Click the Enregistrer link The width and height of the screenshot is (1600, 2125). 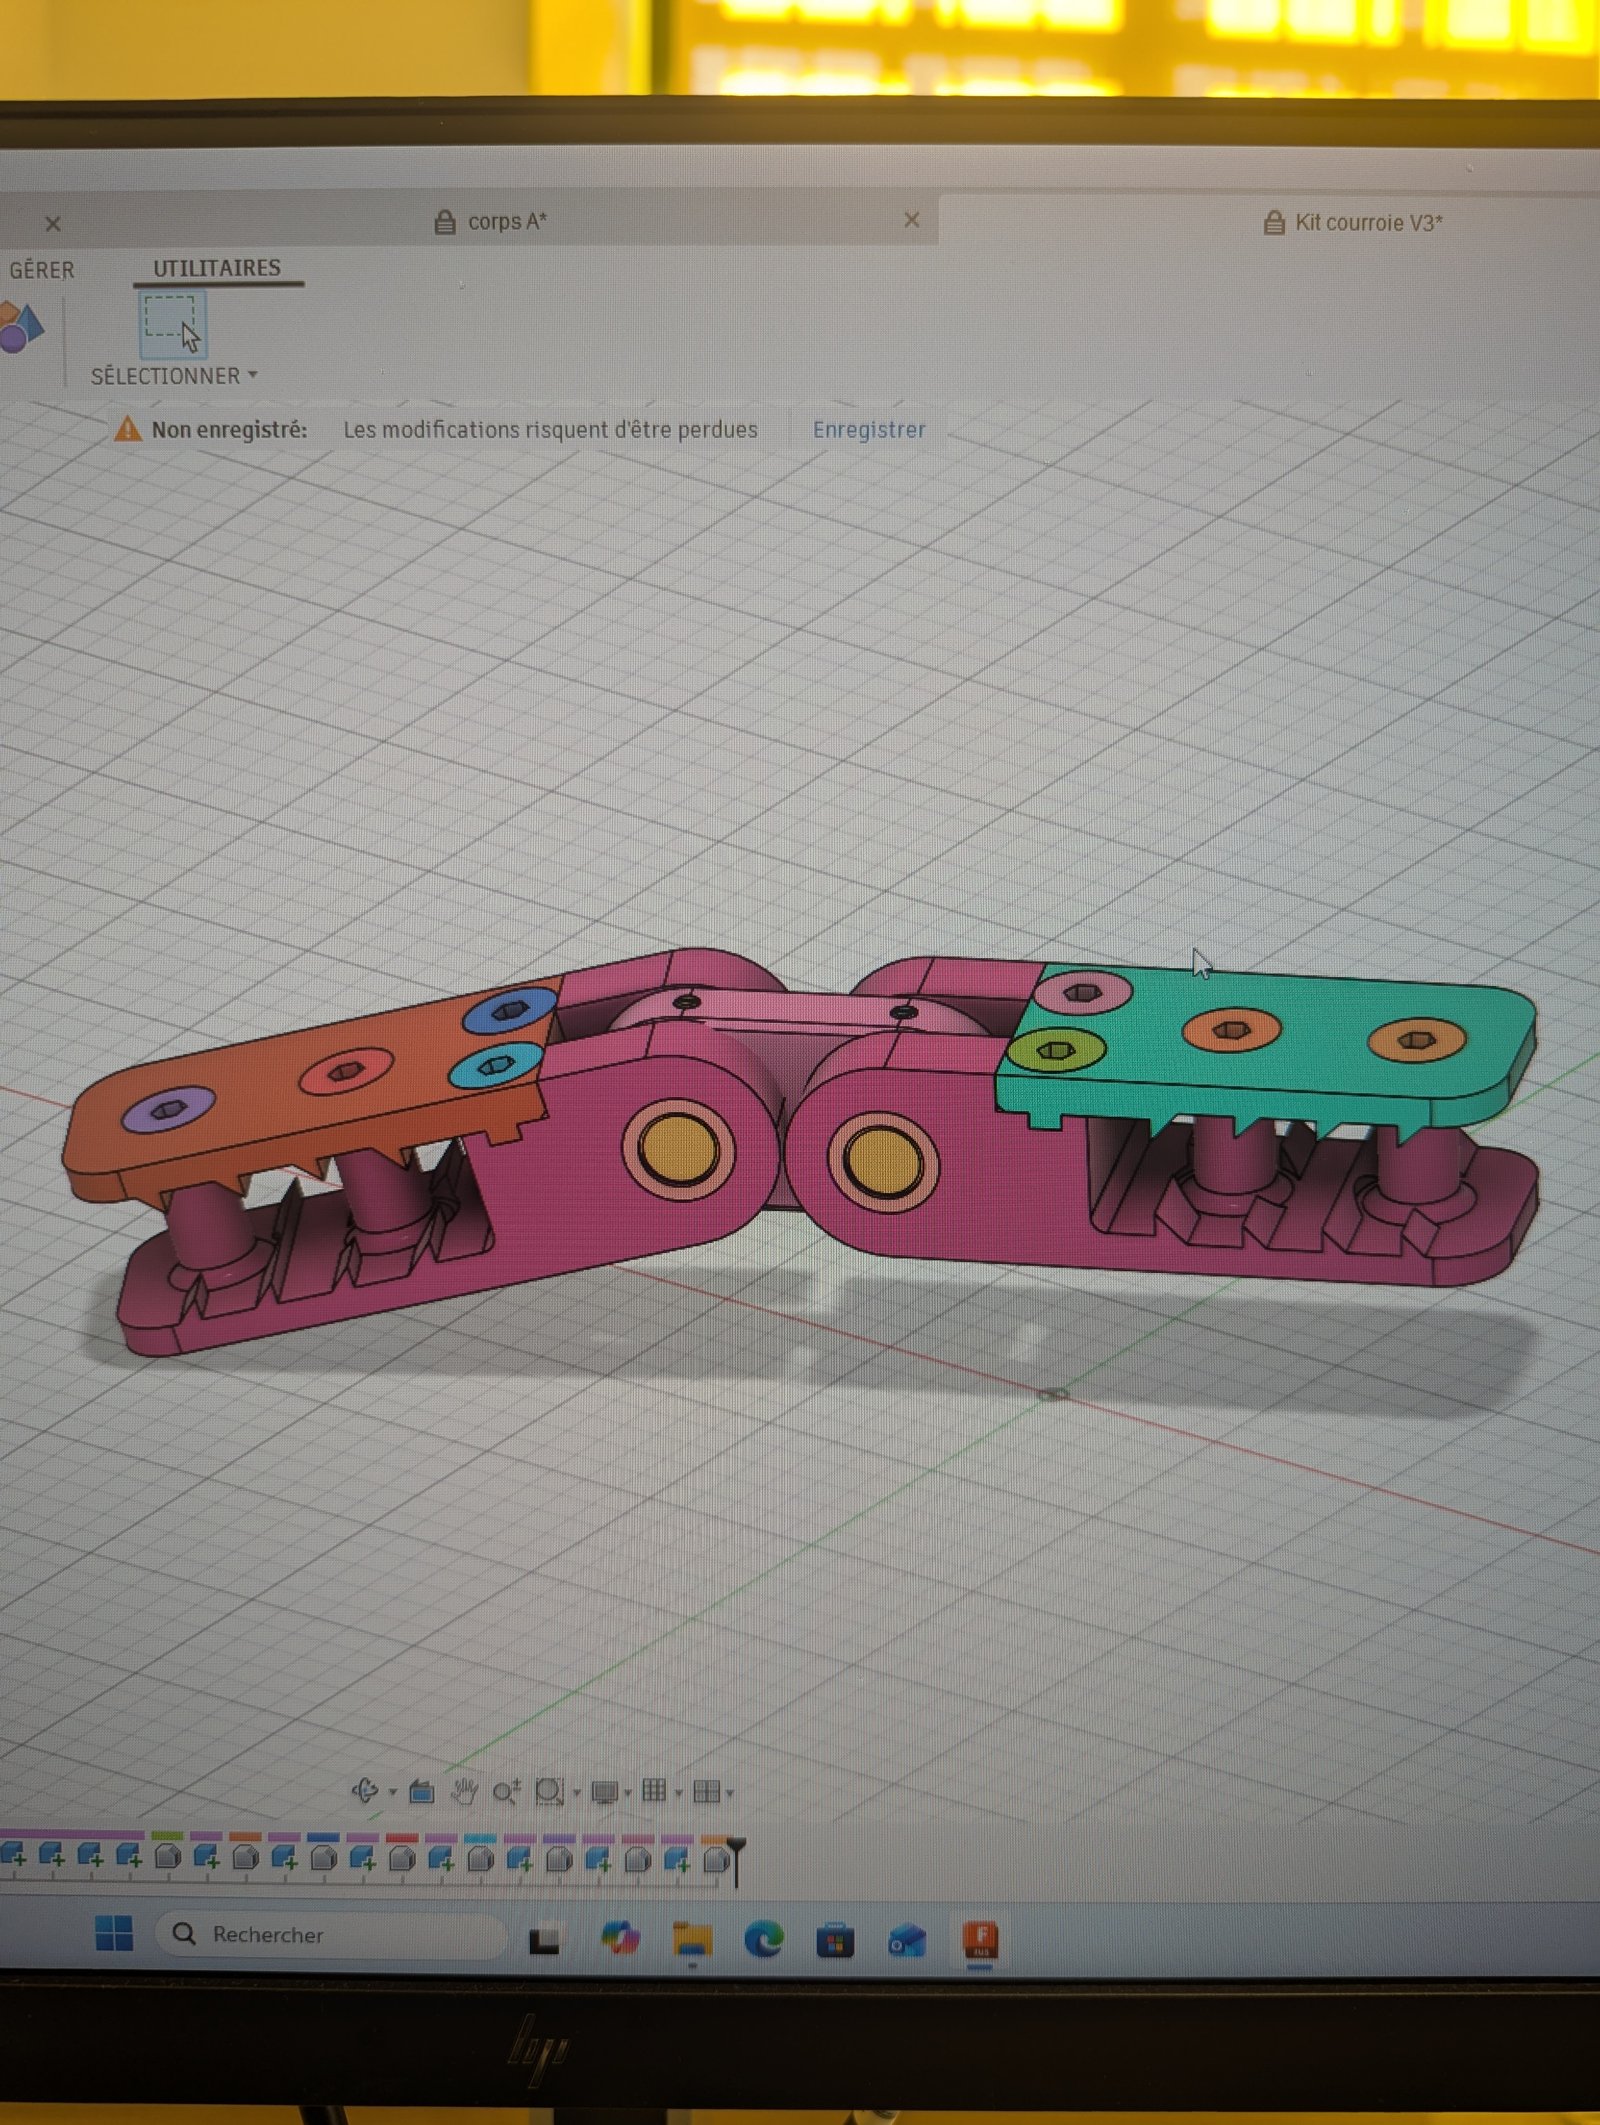click(x=869, y=430)
